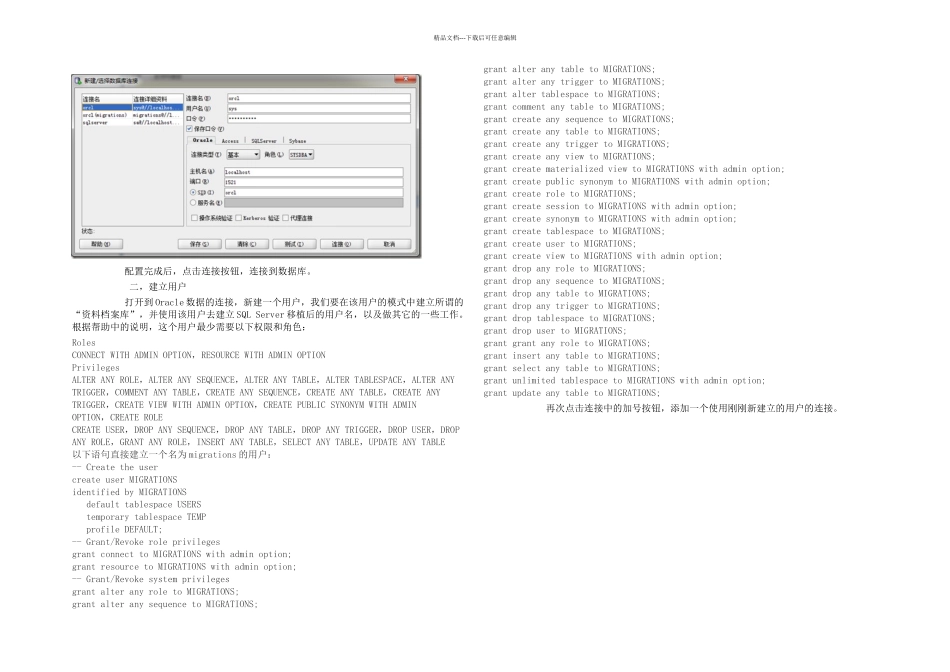Toggle the 保存口令 checkbox
950x672 pixels.
(189, 128)
